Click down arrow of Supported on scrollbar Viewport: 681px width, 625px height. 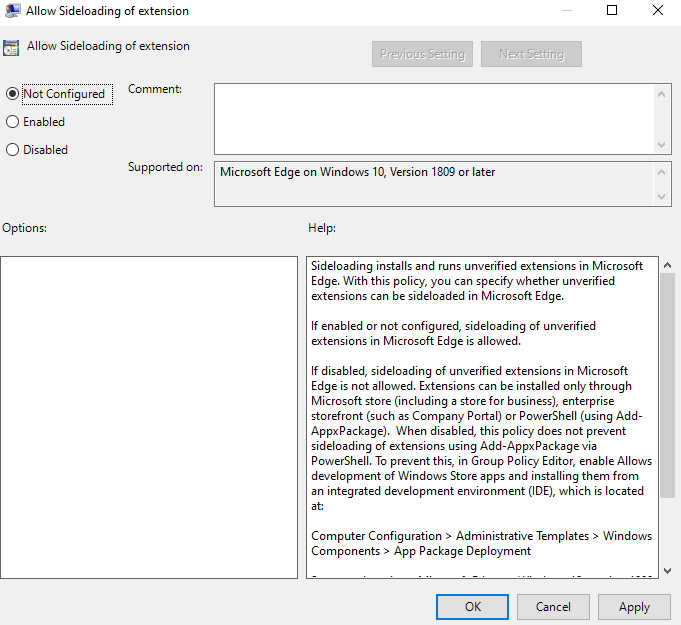661,197
